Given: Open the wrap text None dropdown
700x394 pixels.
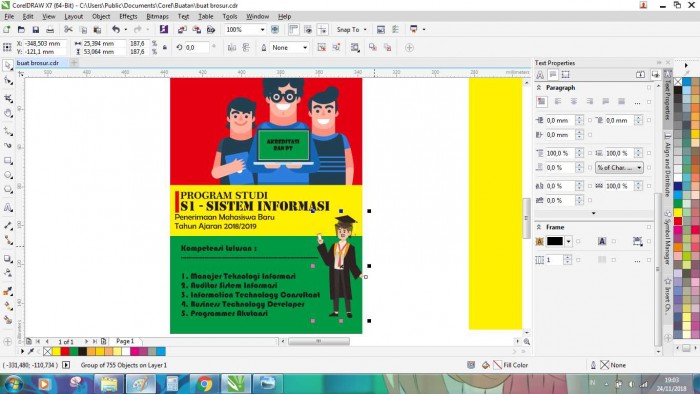Looking at the screenshot, I should point(305,47).
